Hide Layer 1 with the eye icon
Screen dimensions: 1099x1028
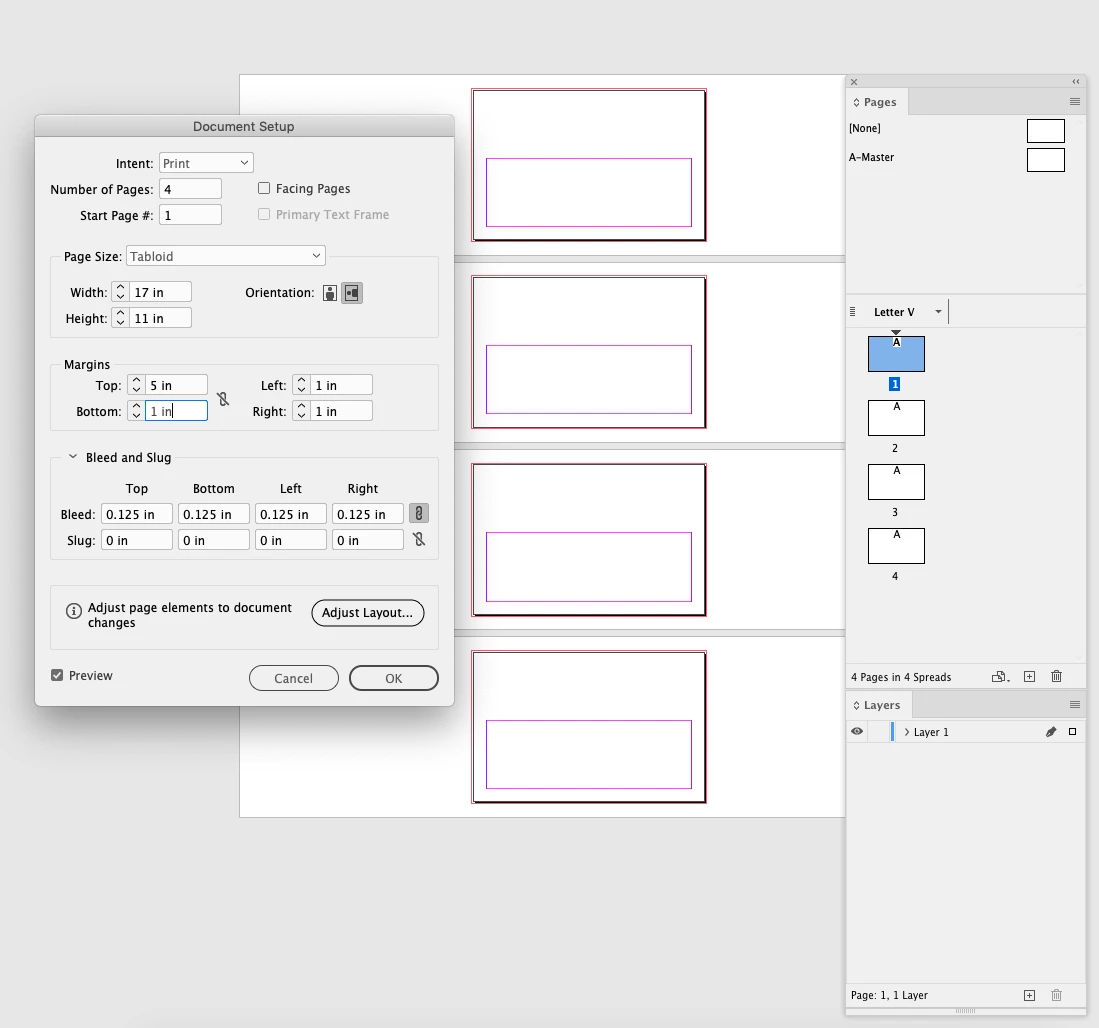pyautogui.click(x=856, y=731)
